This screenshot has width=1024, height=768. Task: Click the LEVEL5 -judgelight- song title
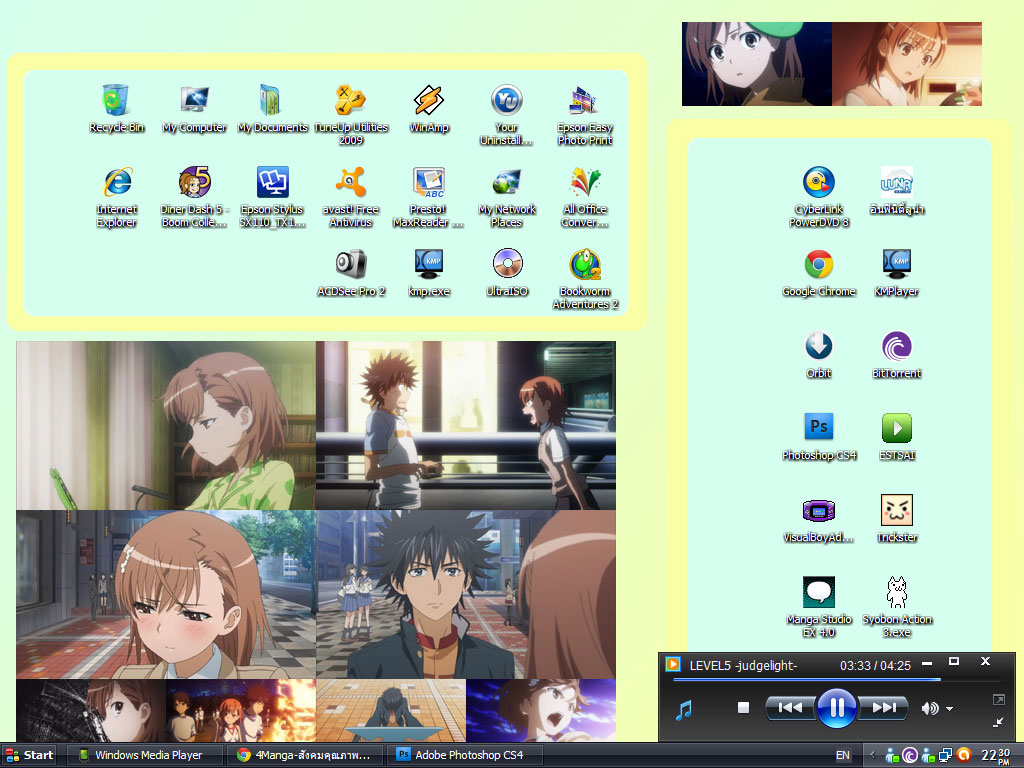(x=743, y=665)
